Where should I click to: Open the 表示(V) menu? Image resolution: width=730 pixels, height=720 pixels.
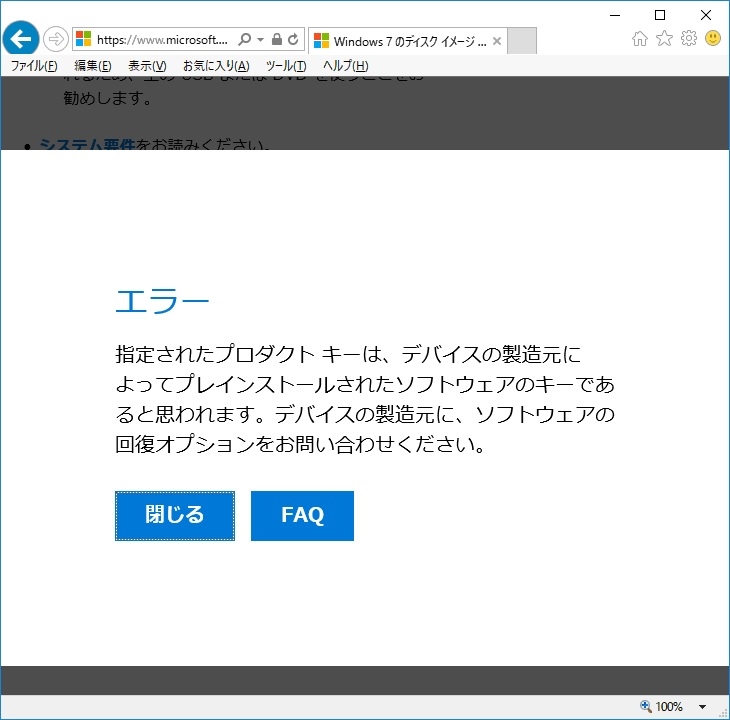pos(147,66)
